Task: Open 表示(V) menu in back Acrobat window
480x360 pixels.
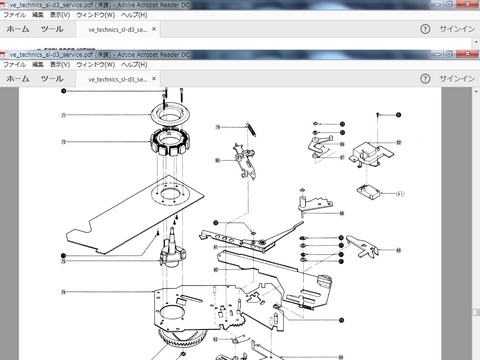Action: pyautogui.click(x=60, y=15)
